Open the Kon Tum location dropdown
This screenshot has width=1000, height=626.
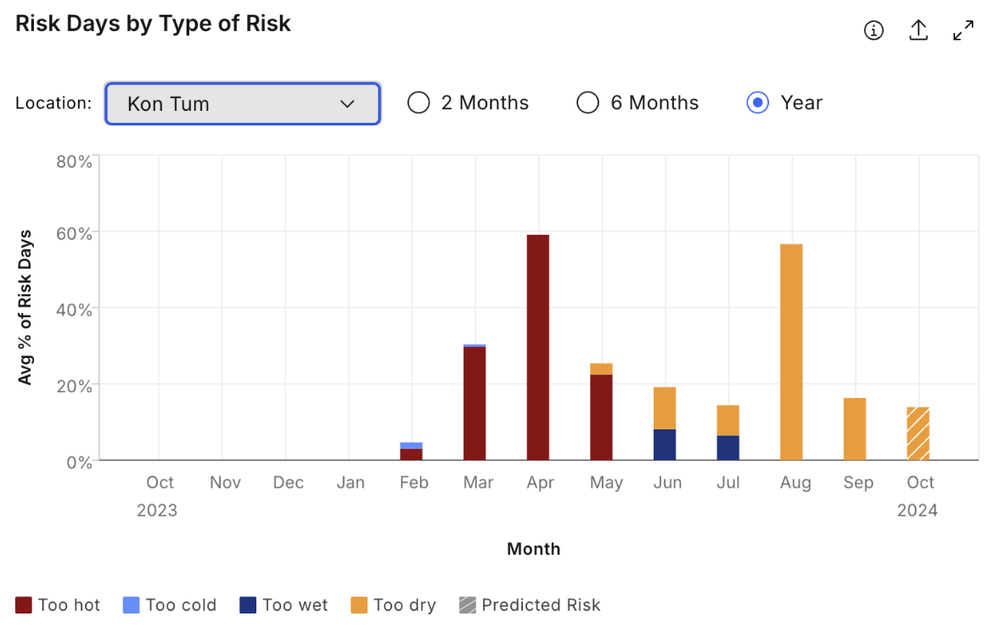[x=242, y=103]
